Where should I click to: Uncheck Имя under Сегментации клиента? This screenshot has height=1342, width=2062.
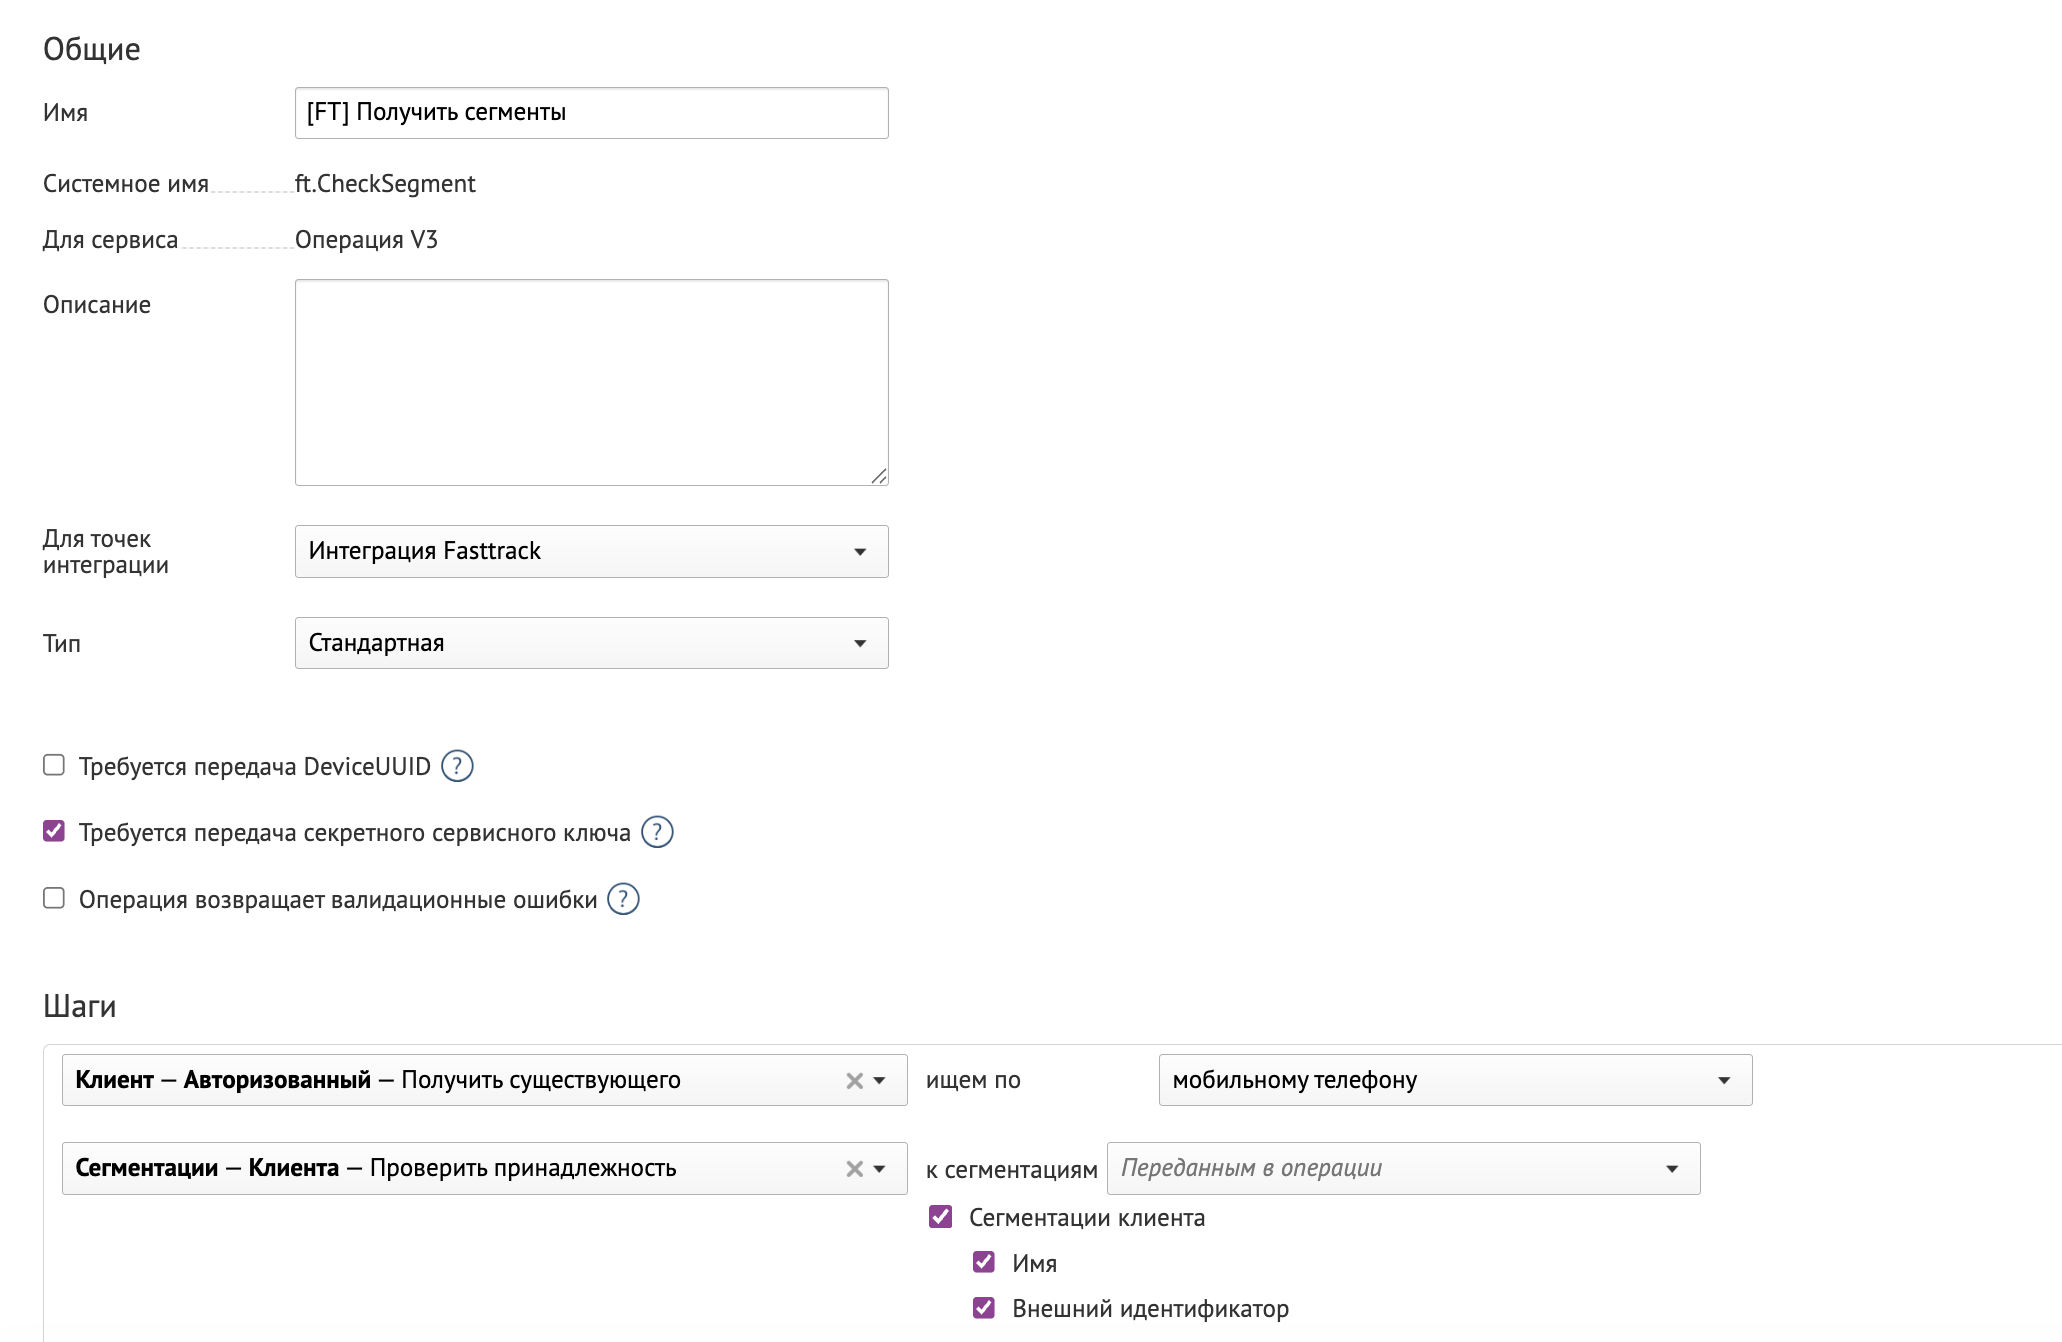983,1263
